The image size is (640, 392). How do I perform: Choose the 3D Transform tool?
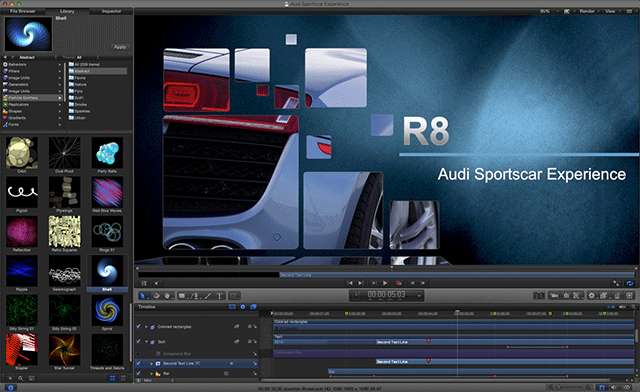[156, 296]
